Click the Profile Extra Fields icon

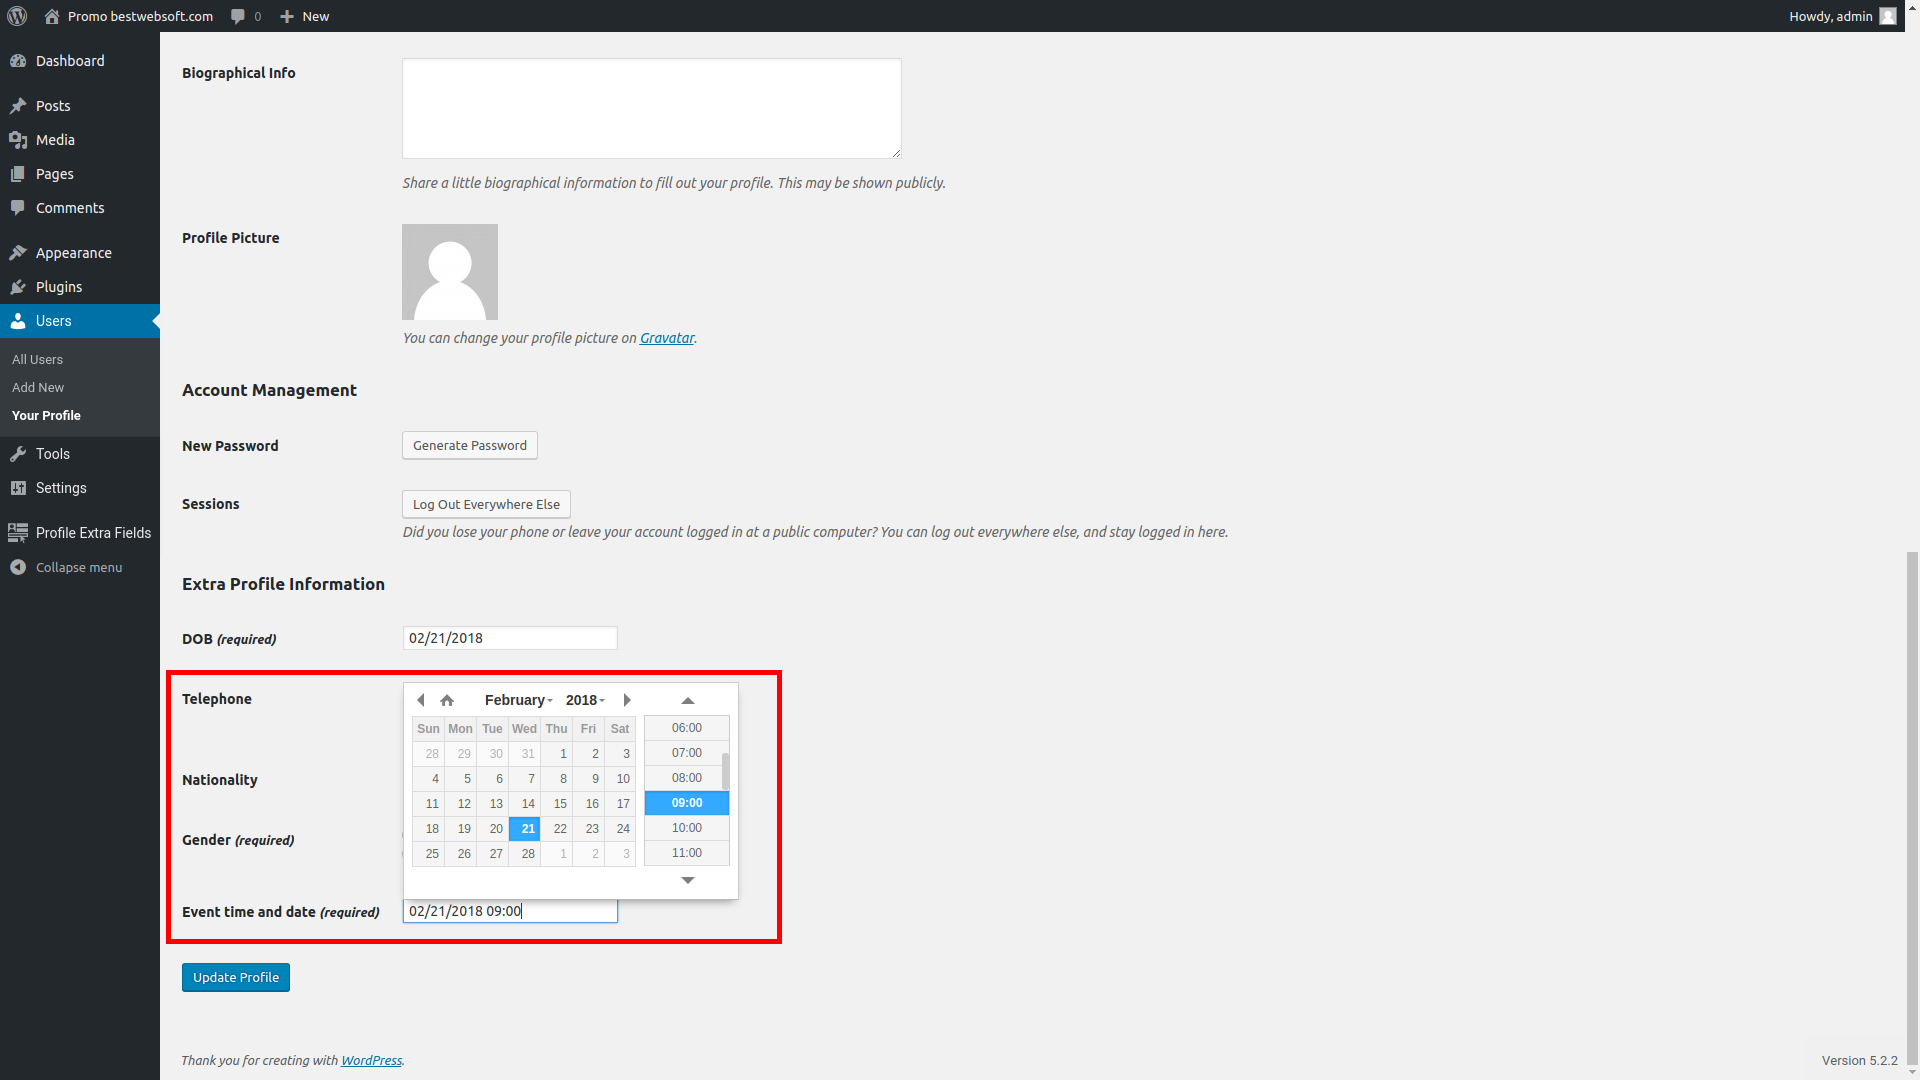(18, 533)
